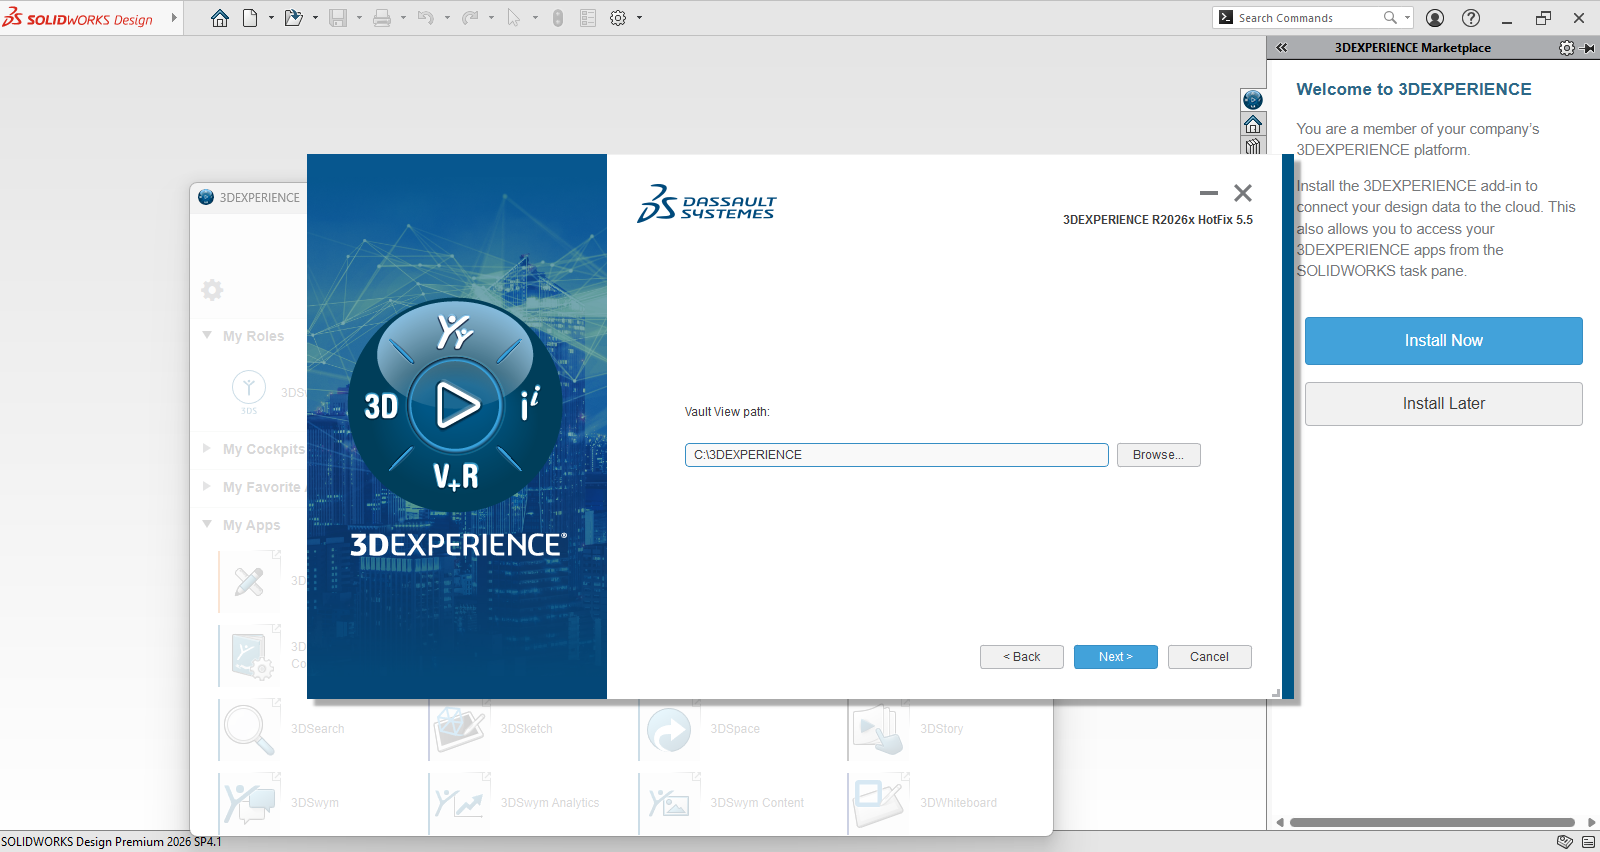Viewport: 1600px width, 852px height.
Task: Choose Install Later in the Marketplace pane
Action: click(x=1443, y=404)
